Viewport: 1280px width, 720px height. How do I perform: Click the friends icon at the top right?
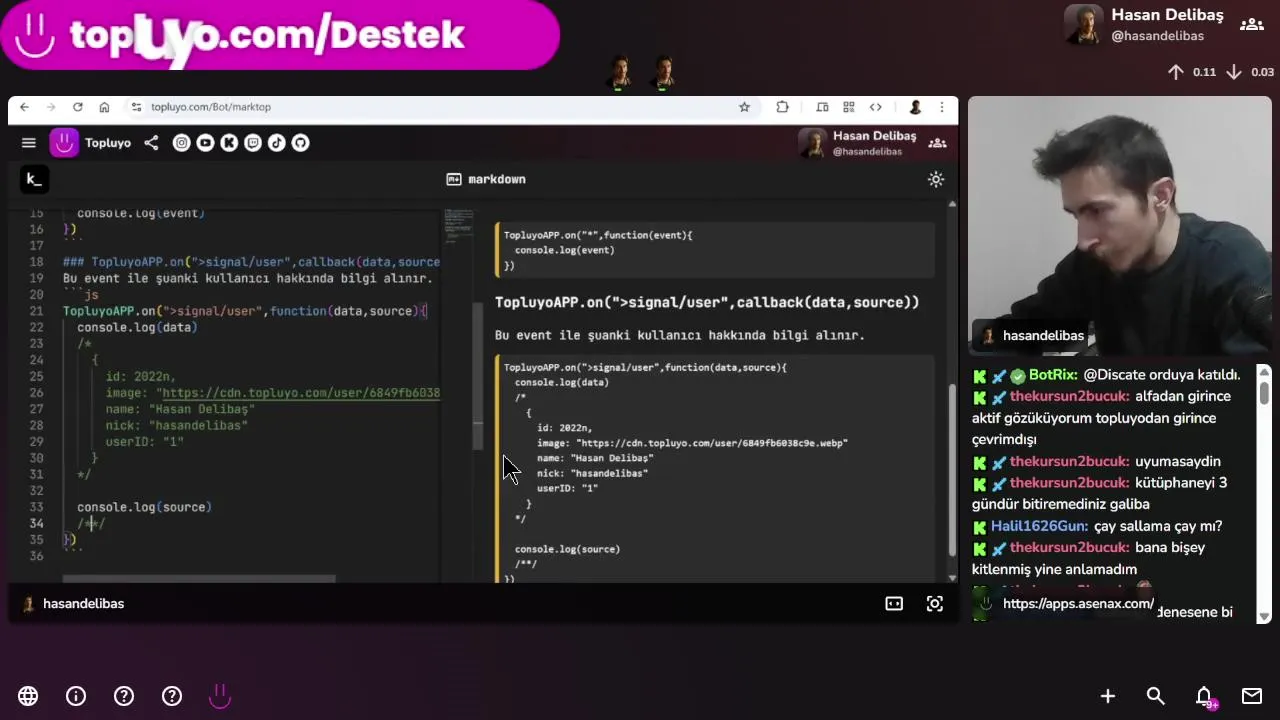[x=1251, y=25]
